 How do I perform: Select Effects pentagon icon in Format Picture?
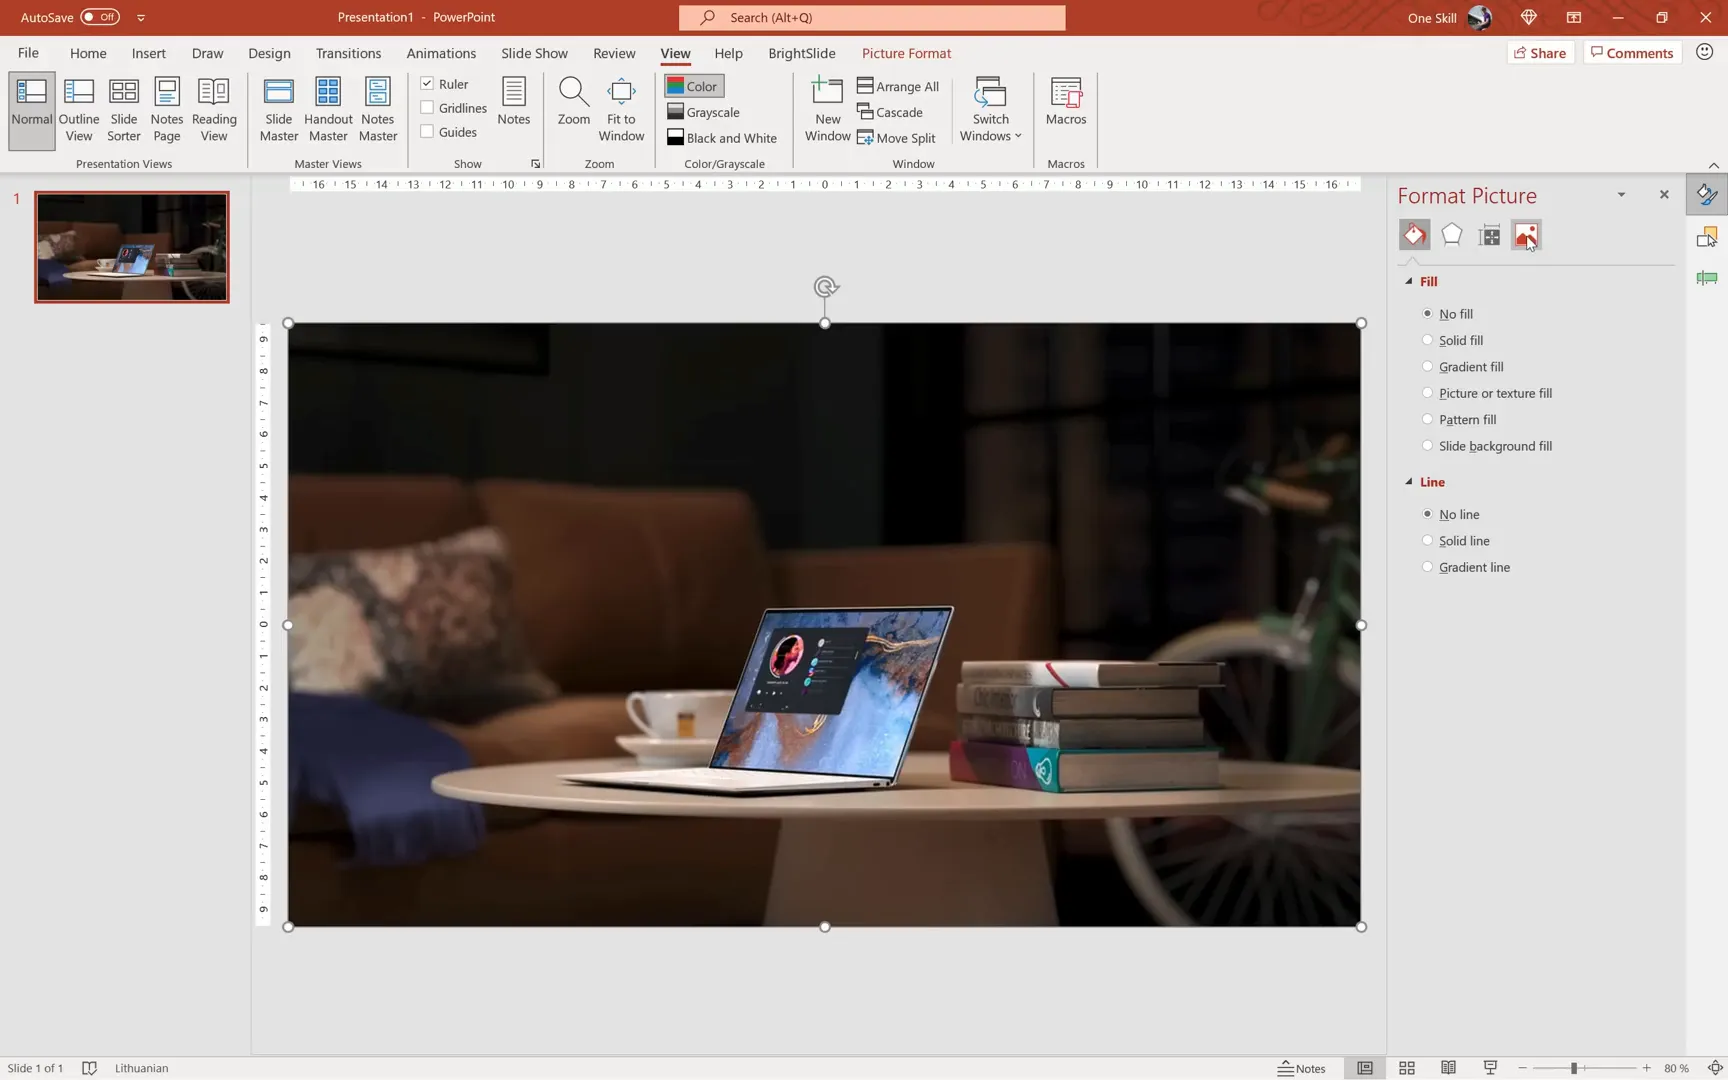coord(1451,235)
